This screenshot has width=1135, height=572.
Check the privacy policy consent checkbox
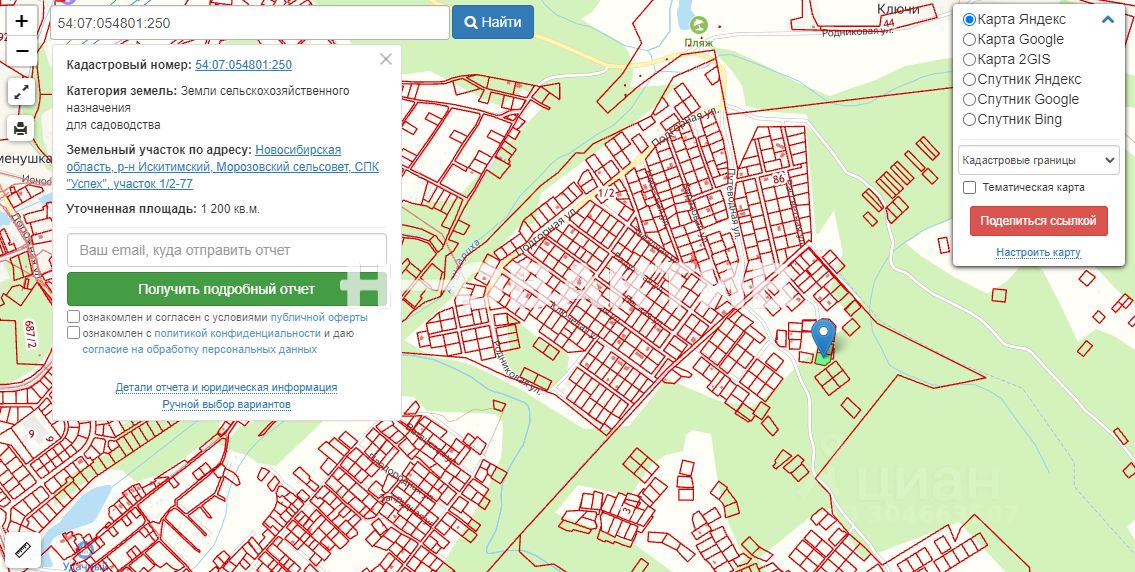pyautogui.click(x=74, y=333)
